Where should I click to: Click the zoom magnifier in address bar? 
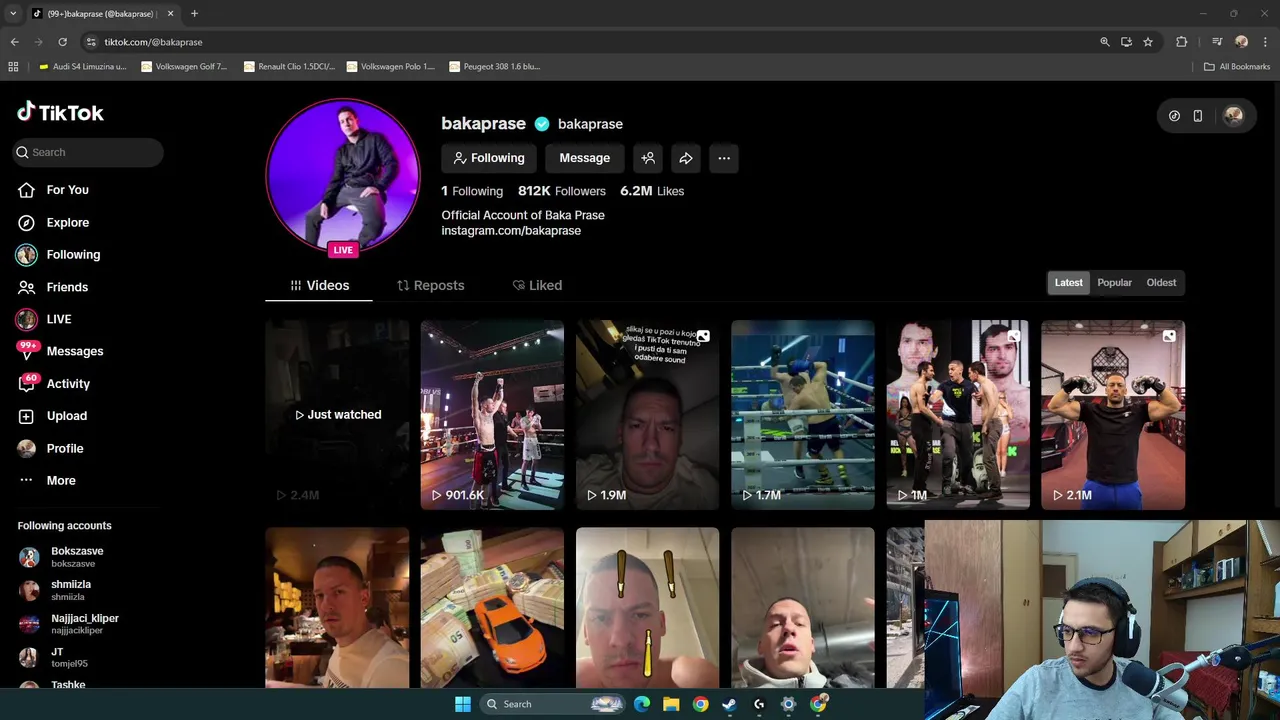point(1105,42)
